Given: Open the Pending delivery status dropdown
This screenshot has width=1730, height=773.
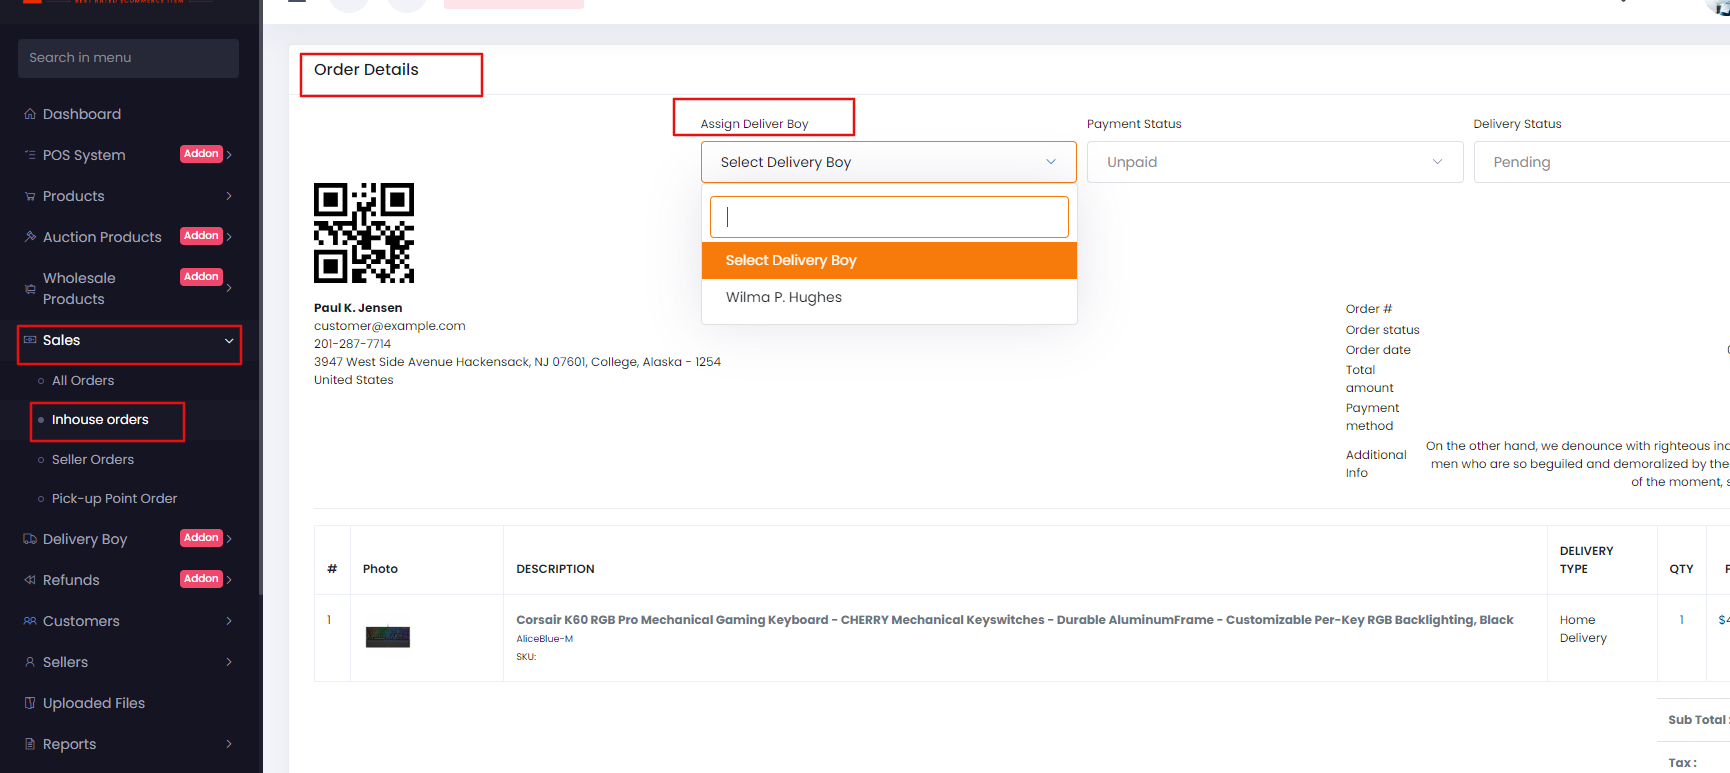Looking at the screenshot, I should pos(1602,162).
